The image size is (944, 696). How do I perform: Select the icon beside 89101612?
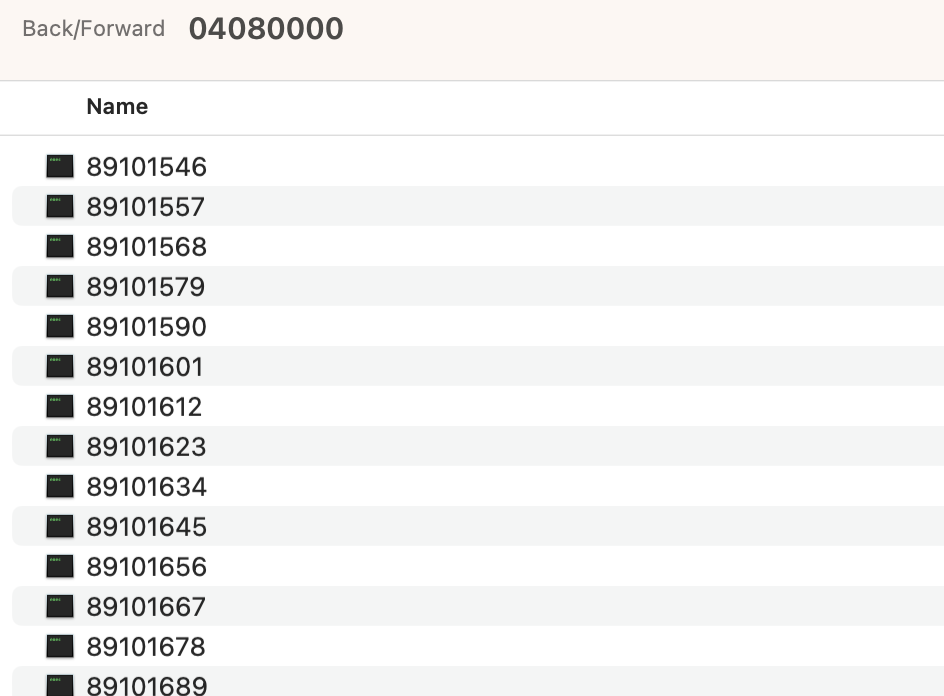coord(60,406)
